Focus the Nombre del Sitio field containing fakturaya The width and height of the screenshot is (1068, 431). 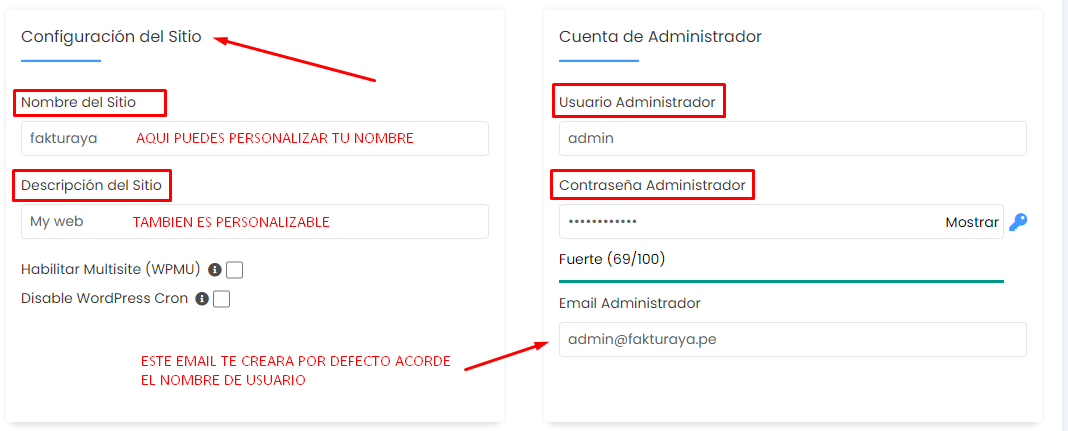[255, 138]
